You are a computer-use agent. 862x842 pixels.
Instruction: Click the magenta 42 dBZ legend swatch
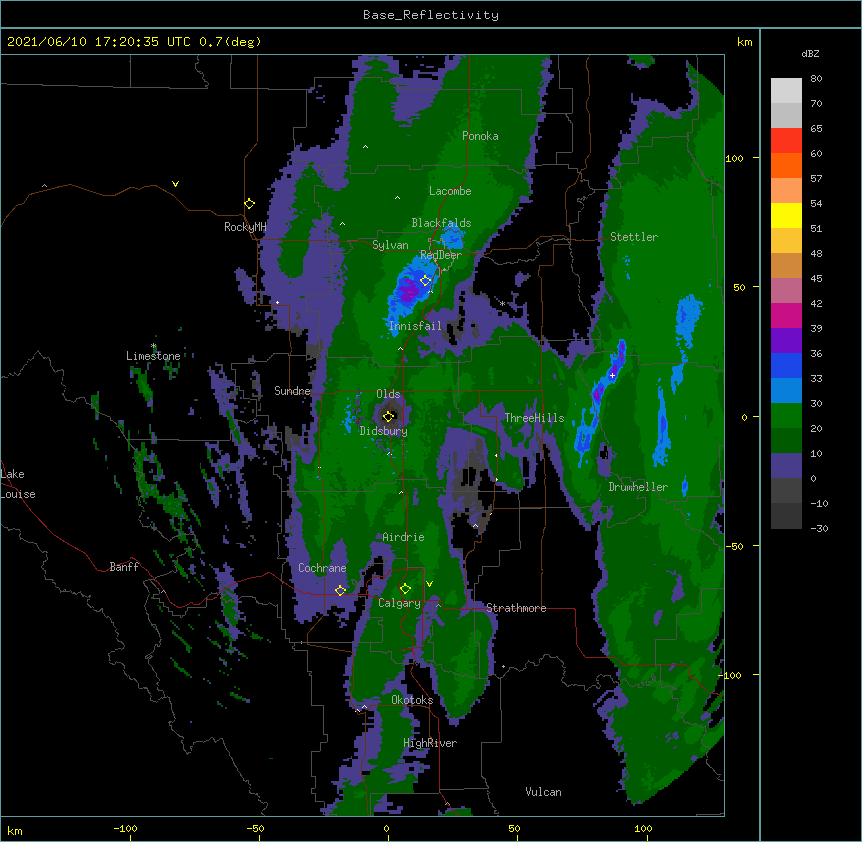786,315
